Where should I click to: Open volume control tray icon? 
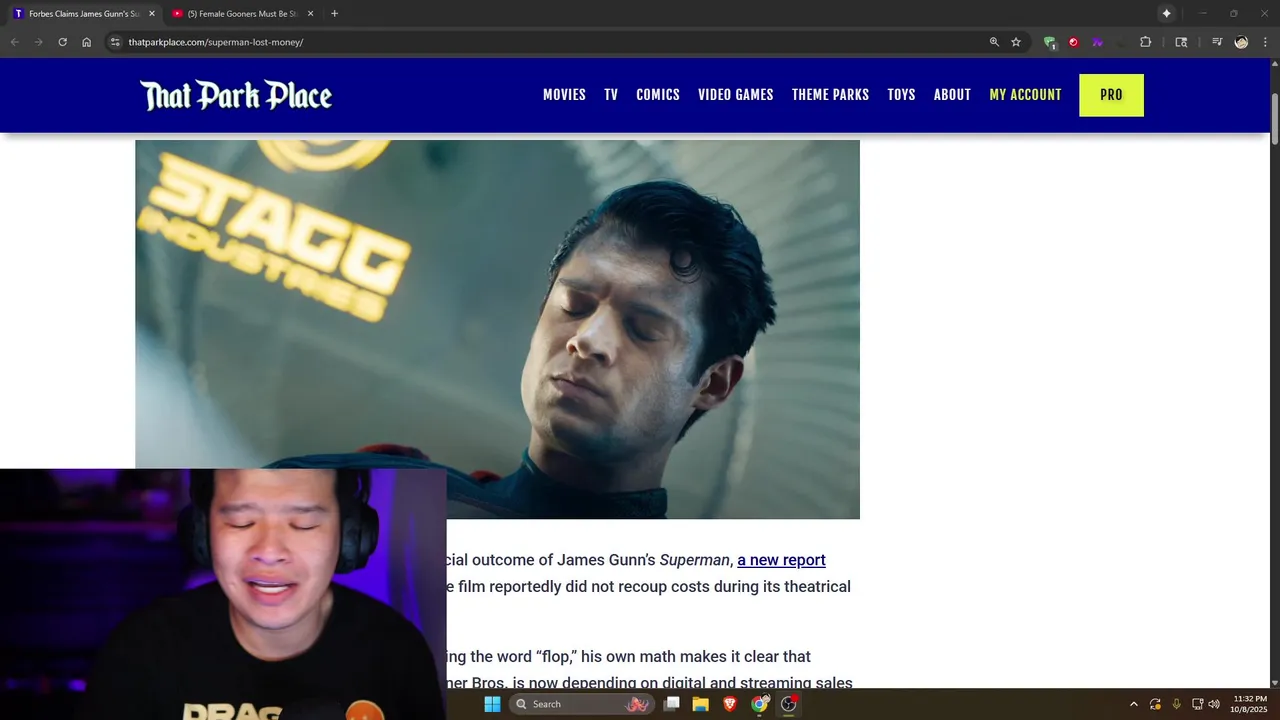[x=1214, y=704]
